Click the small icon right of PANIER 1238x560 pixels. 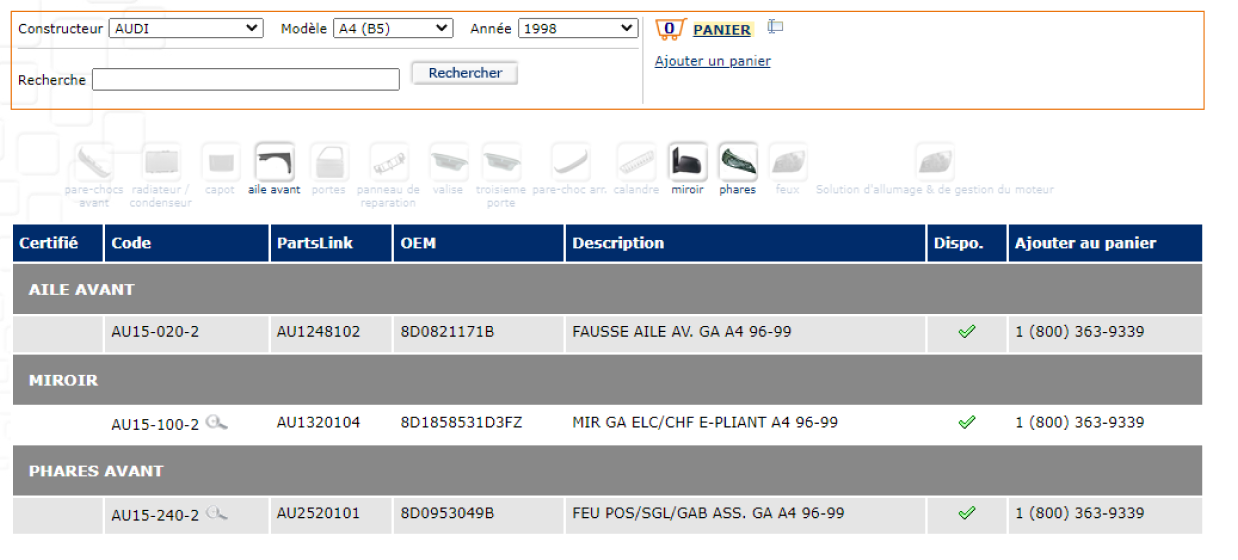pos(775,27)
